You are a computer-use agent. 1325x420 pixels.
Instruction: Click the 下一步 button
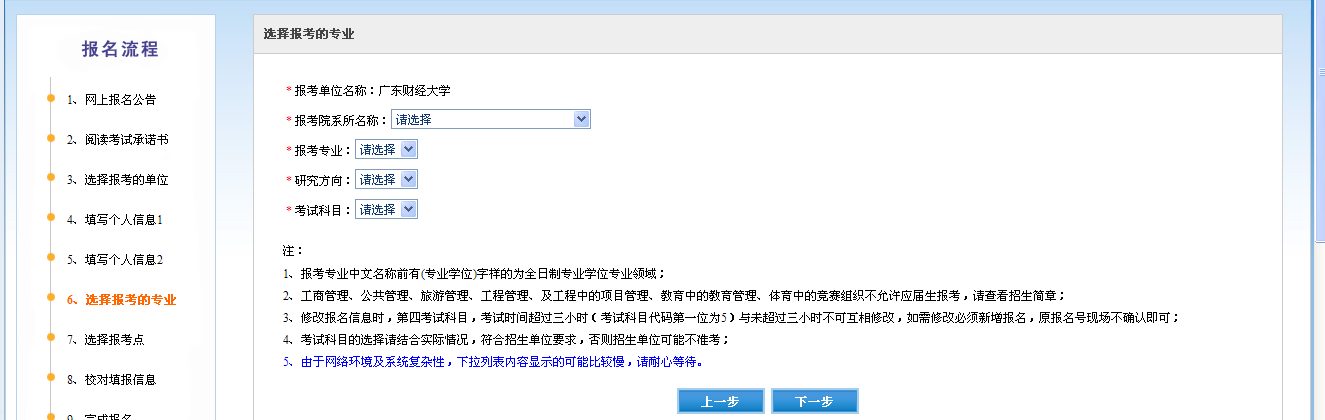pyautogui.click(x=814, y=401)
